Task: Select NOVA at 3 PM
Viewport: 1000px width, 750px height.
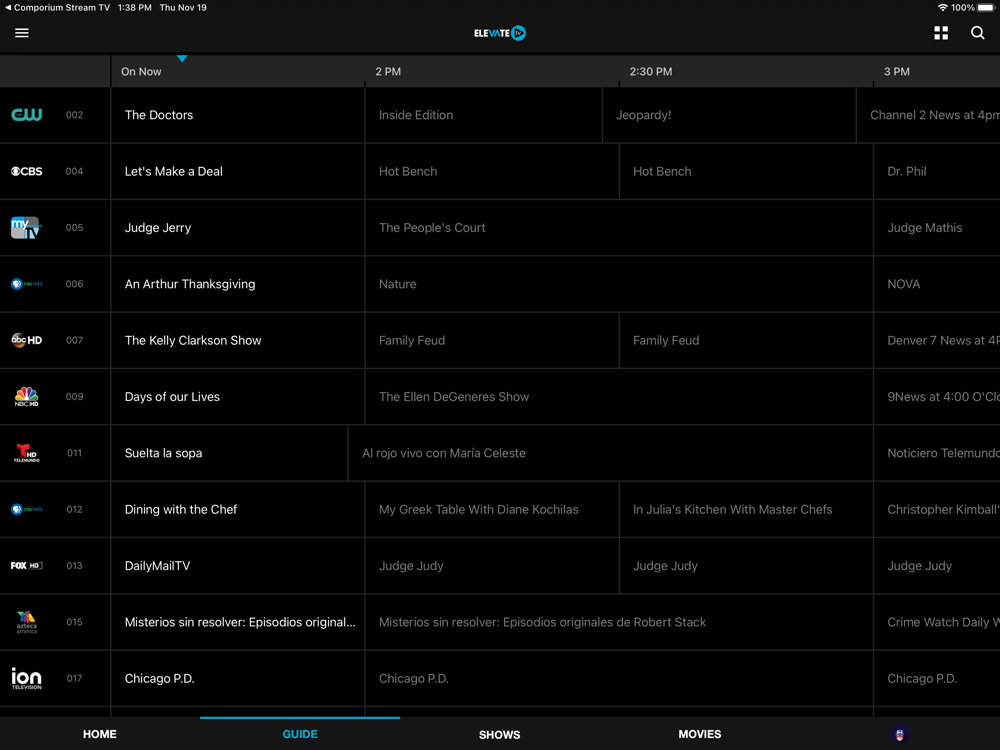Action: click(937, 284)
